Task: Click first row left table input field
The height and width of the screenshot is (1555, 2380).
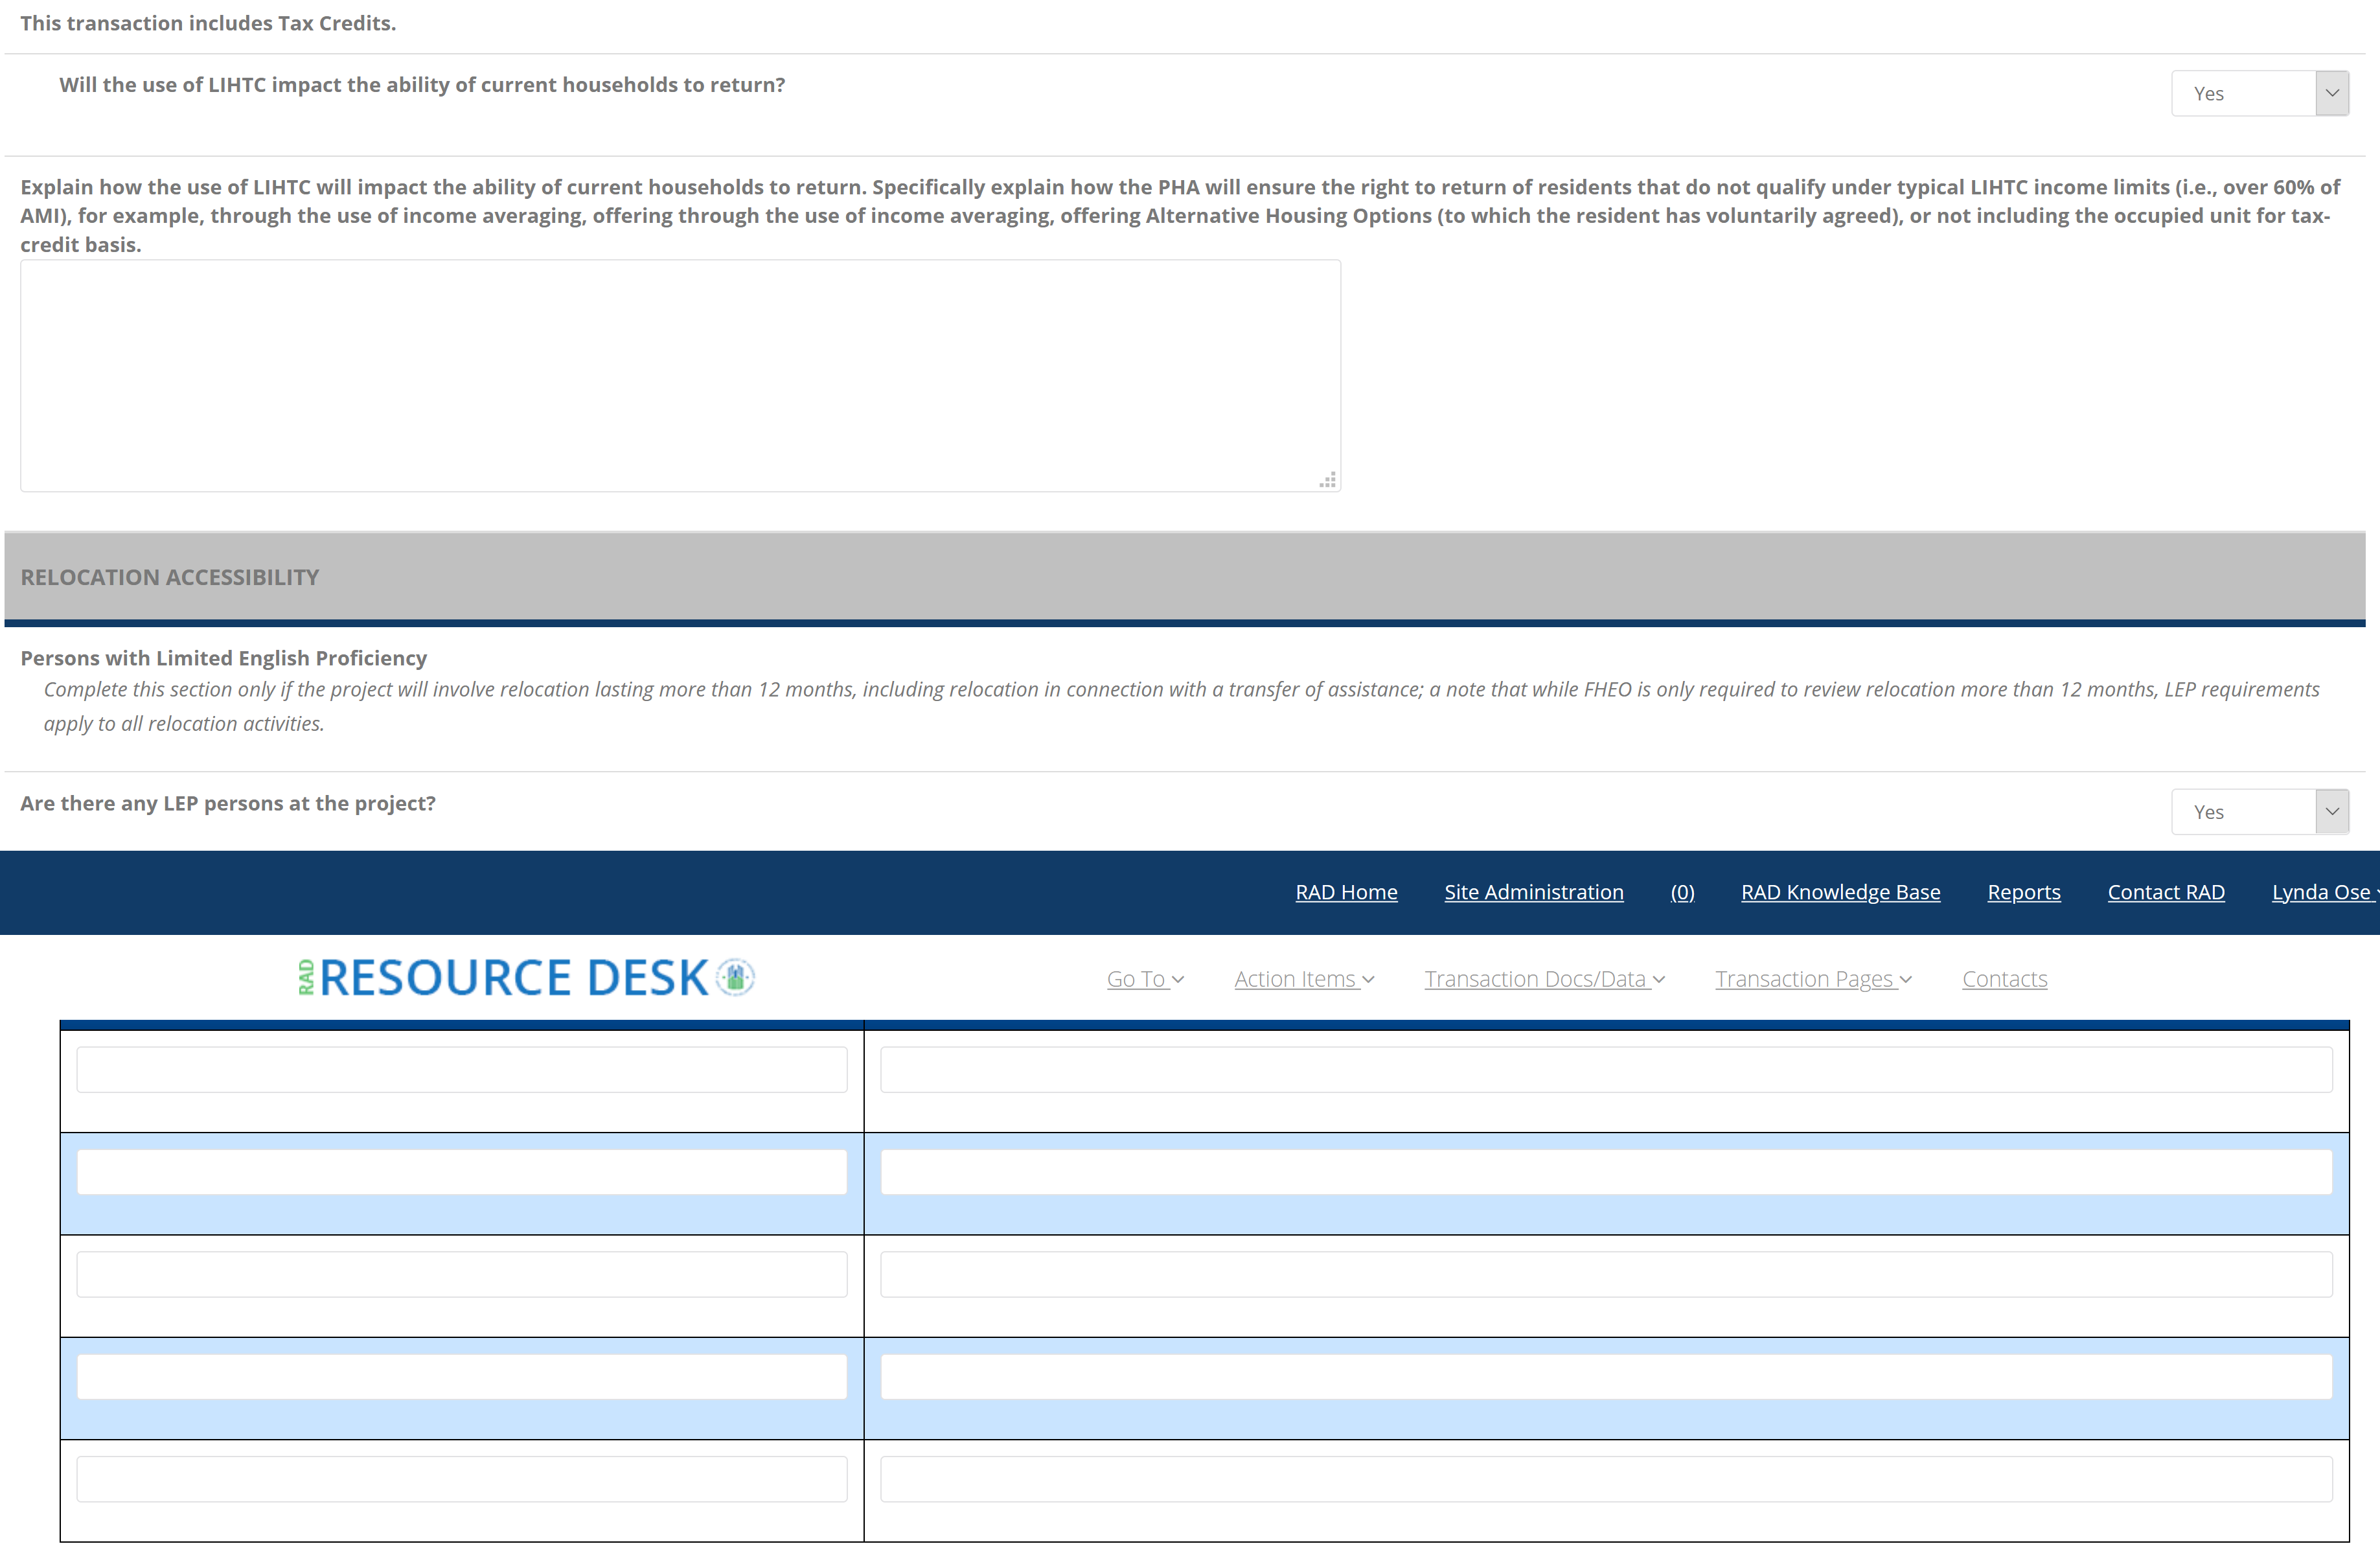Action: tap(462, 1069)
